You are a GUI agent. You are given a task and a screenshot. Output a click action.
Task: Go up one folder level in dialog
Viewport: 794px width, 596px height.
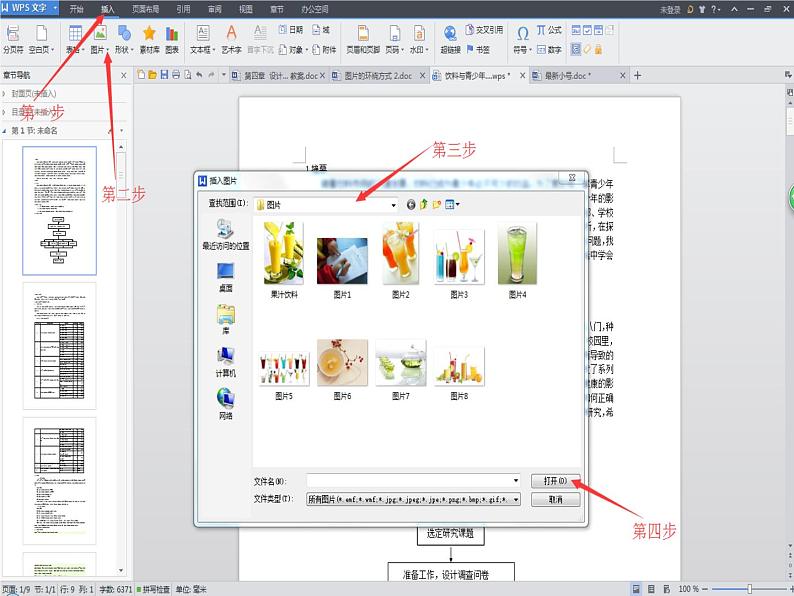pyautogui.click(x=424, y=205)
